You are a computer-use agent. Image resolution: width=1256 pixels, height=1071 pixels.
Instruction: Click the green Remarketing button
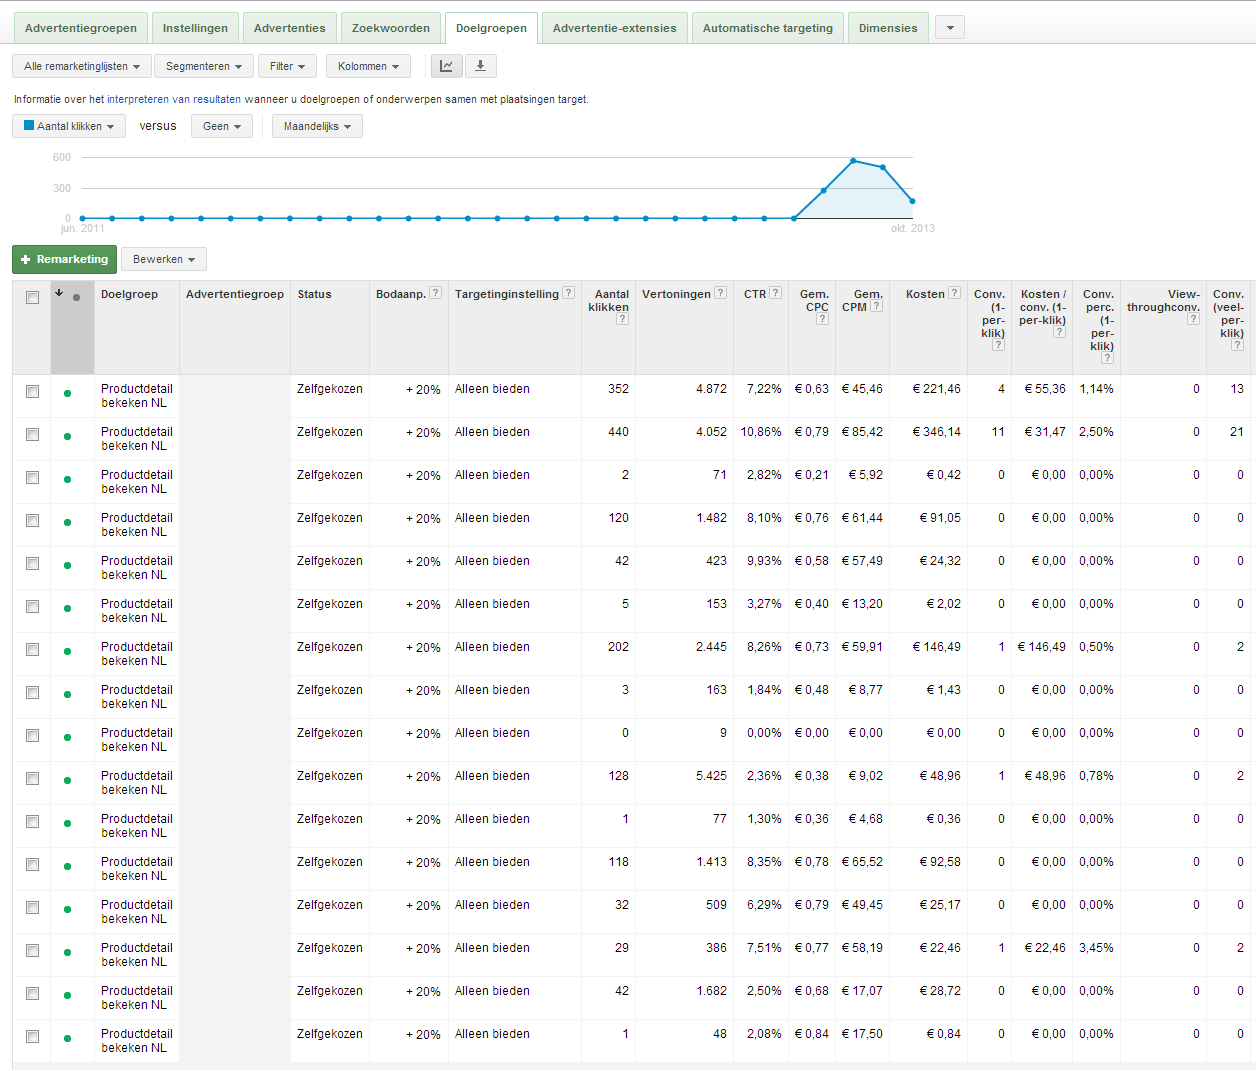[64, 259]
